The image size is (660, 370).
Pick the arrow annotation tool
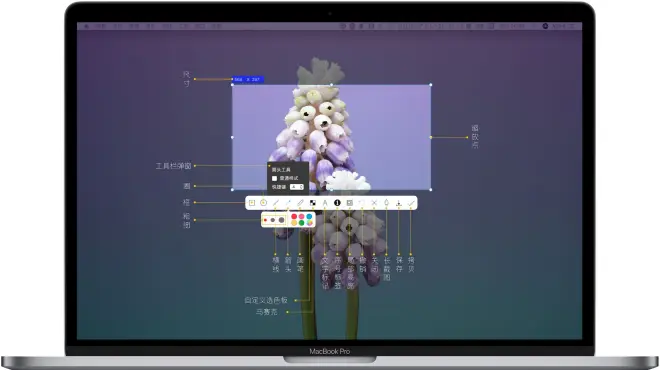tap(288, 203)
